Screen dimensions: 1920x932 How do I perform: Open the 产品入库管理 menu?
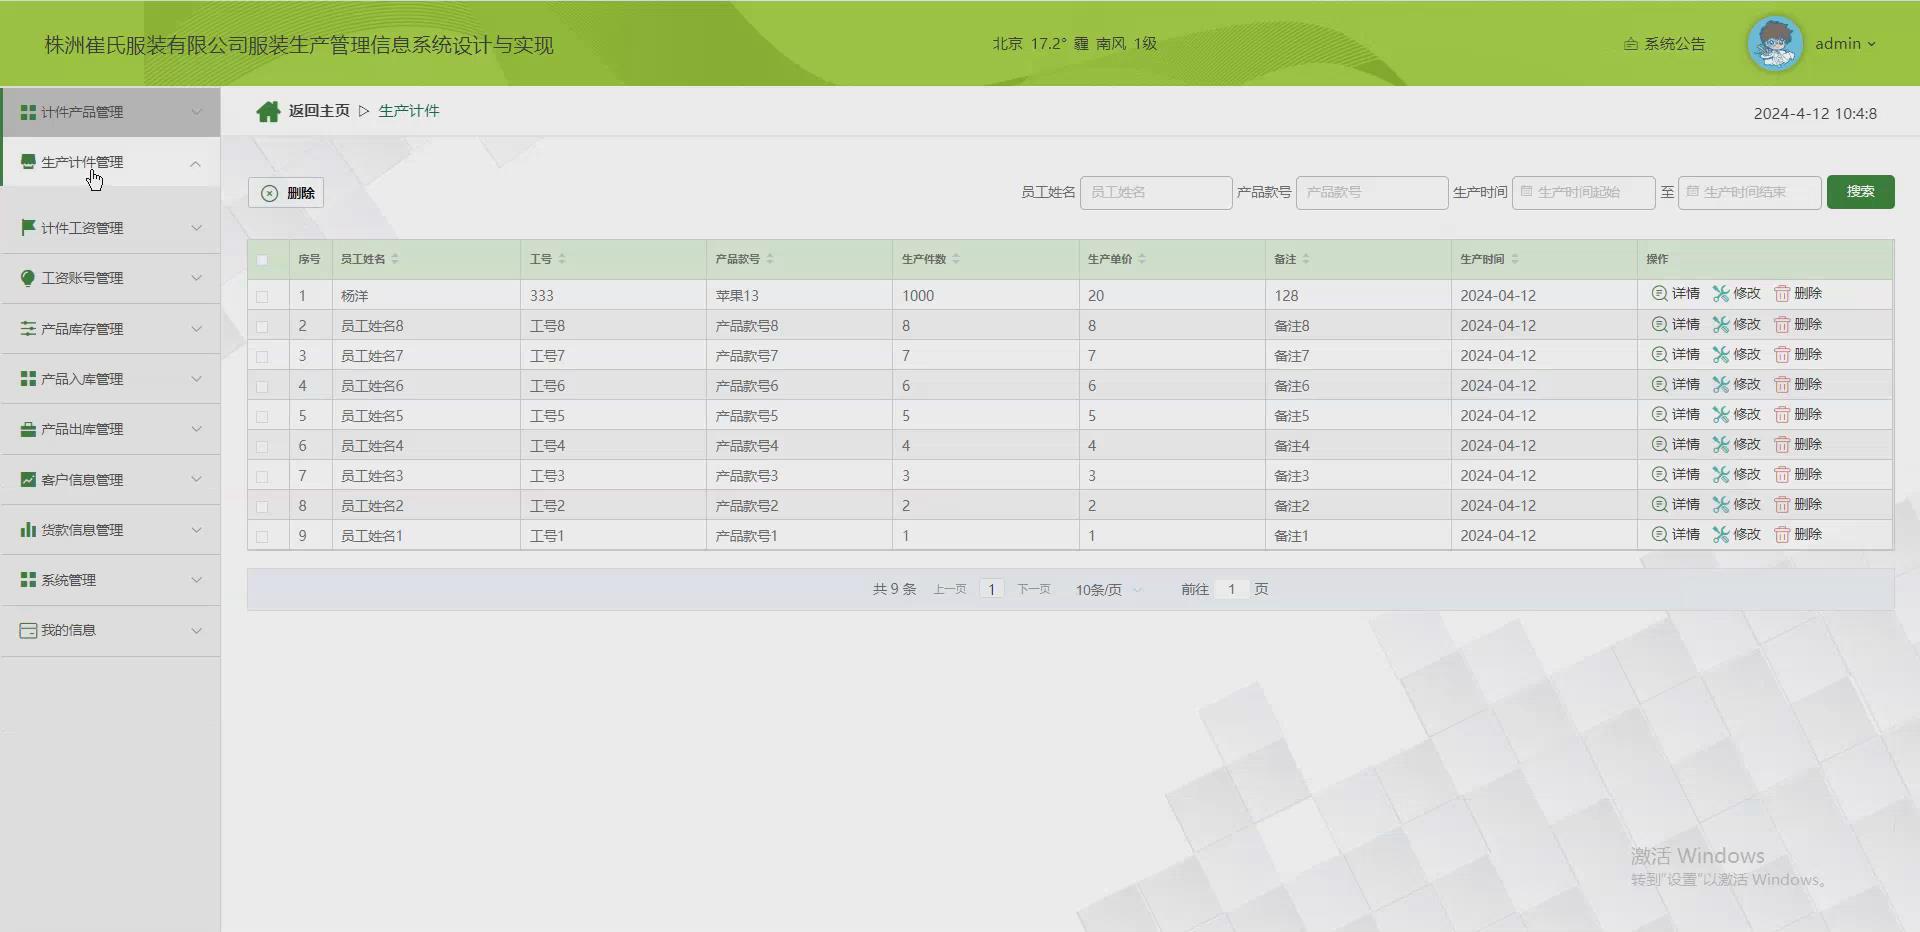coord(110,379)
